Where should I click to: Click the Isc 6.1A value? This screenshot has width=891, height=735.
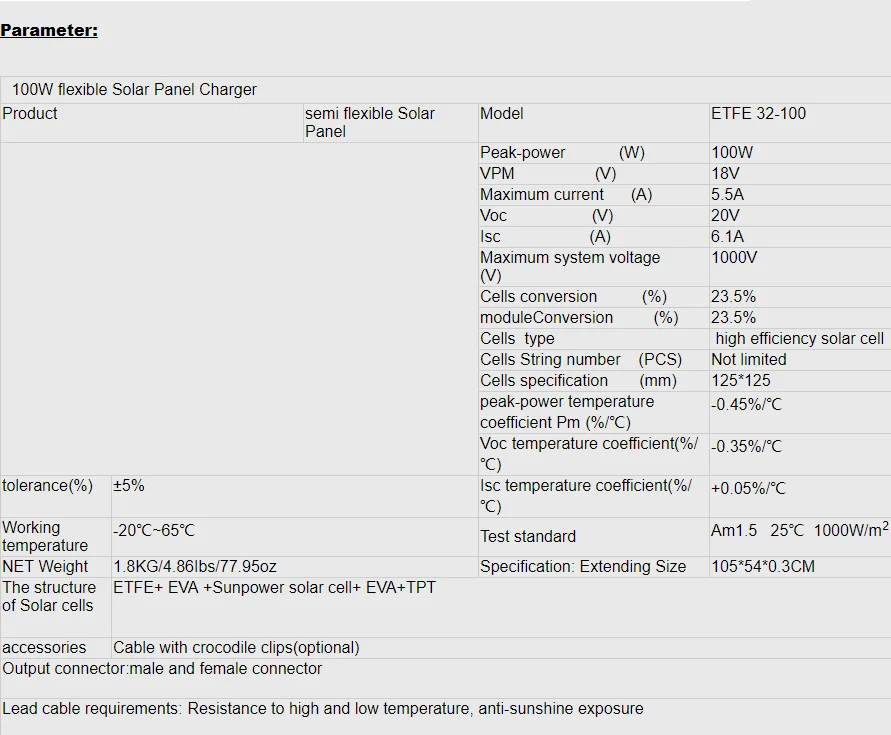(727, 236)
